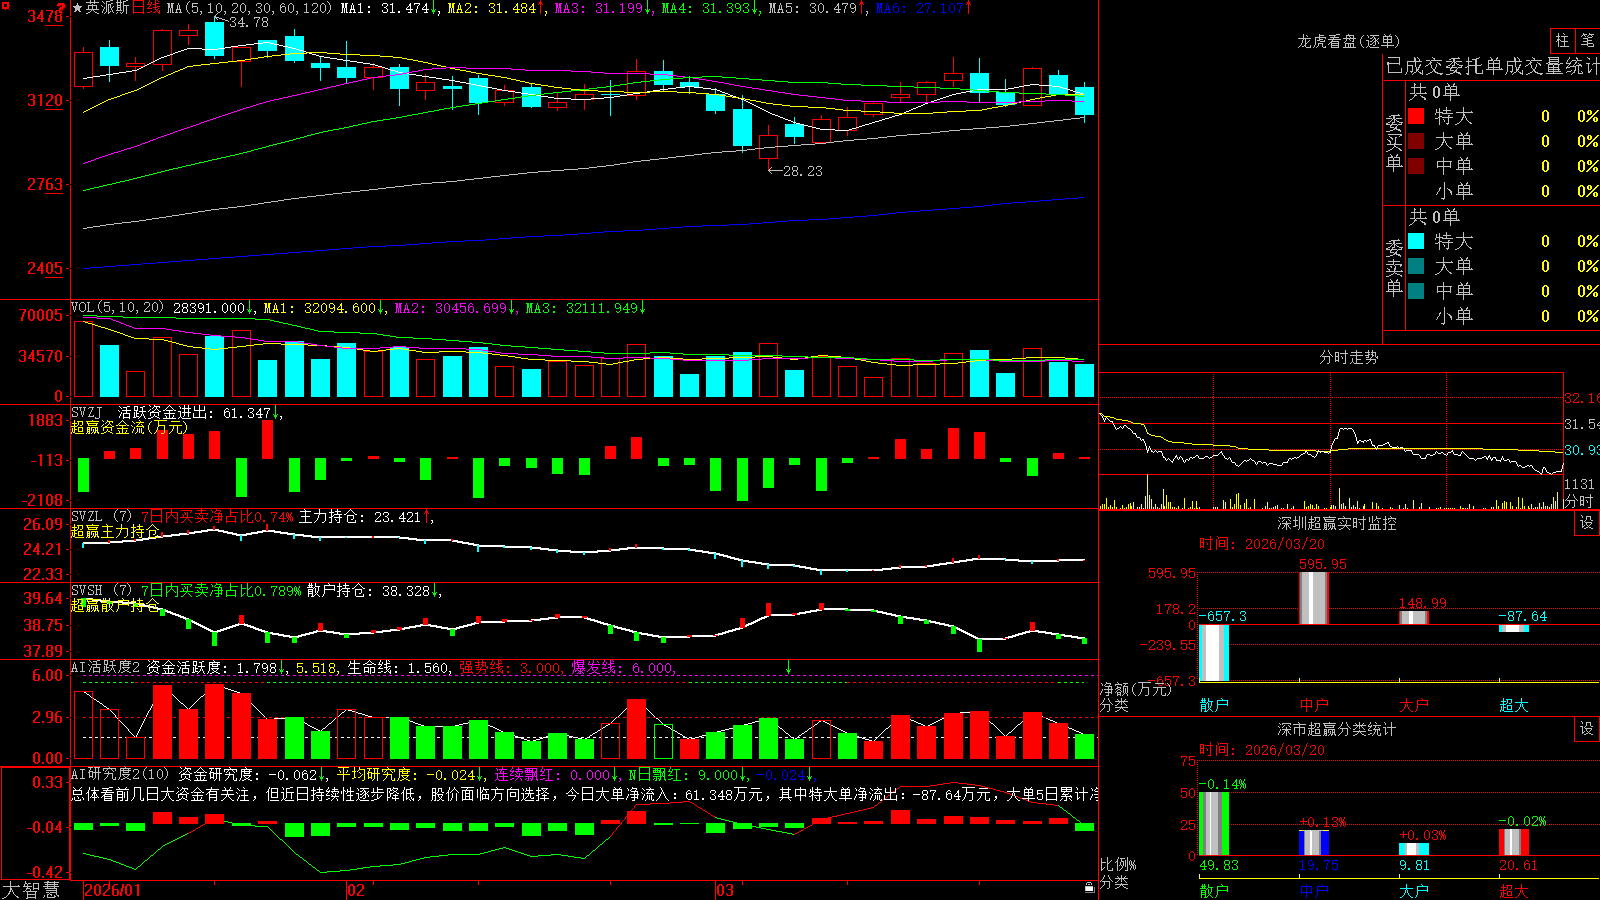This screenshot has height=900, width=1600.
Task: Click the 3120 price axis label
Action: pyautogui.click(x=44, y=100)
